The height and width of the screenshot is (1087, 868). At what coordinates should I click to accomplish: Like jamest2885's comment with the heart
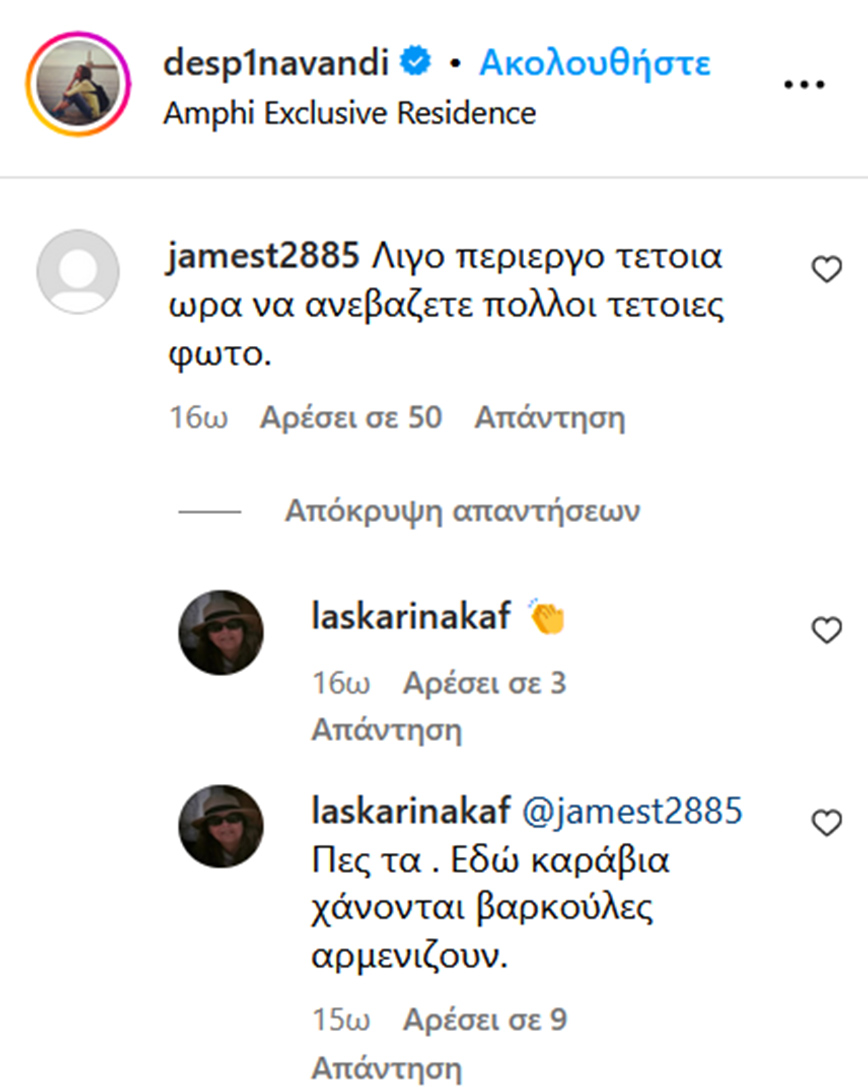coord(826,269)
